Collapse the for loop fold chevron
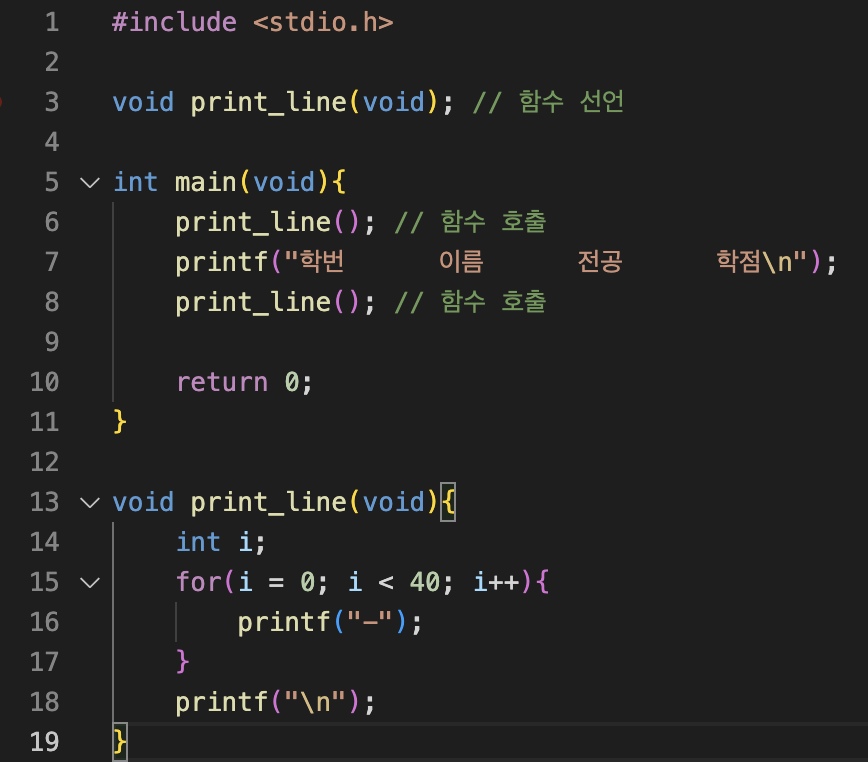 tap(90, 582)
